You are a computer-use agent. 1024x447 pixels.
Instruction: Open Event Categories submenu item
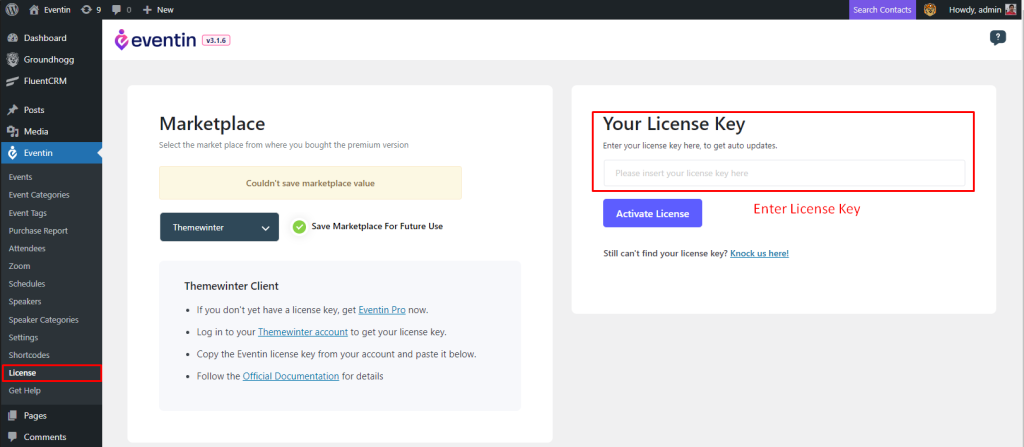coord(39,195)
